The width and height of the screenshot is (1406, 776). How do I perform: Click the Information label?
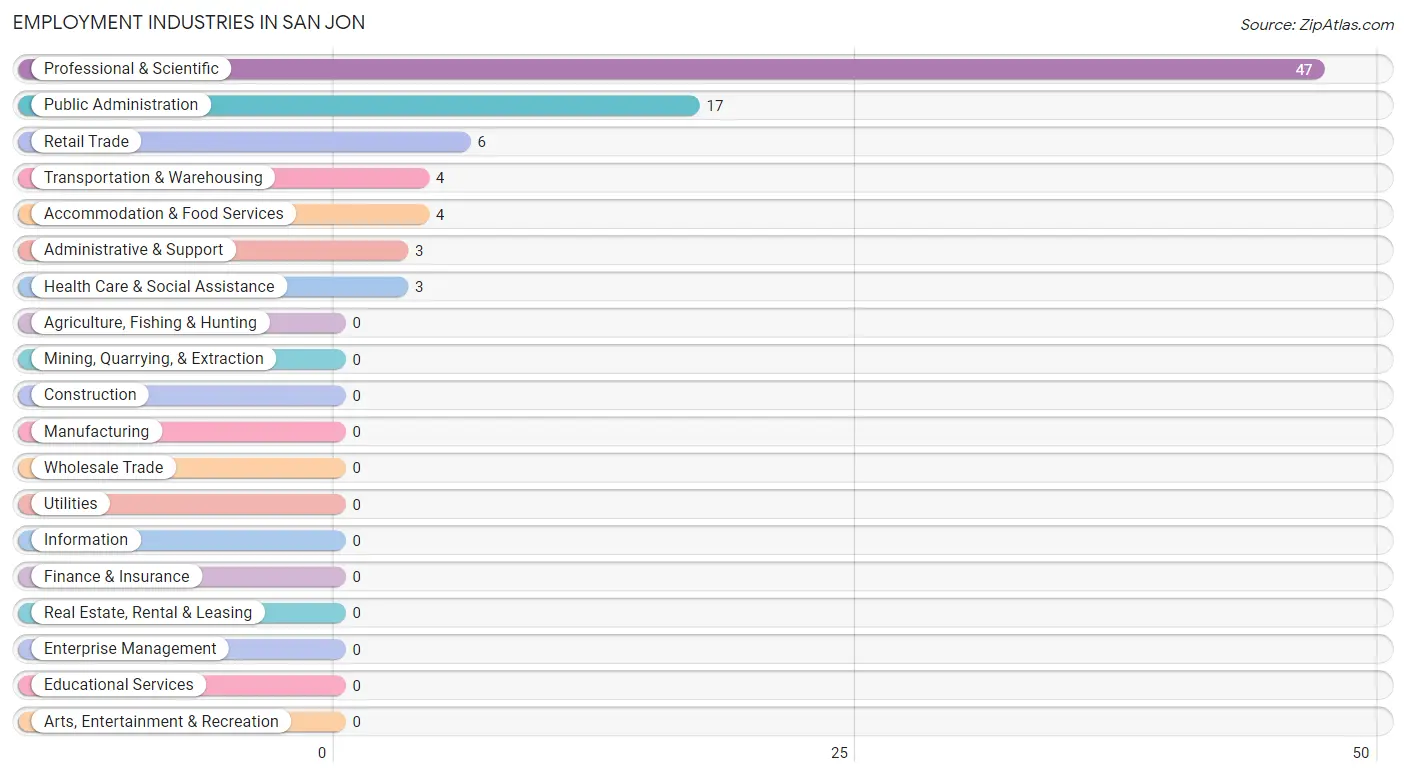(x=86, y=540)
